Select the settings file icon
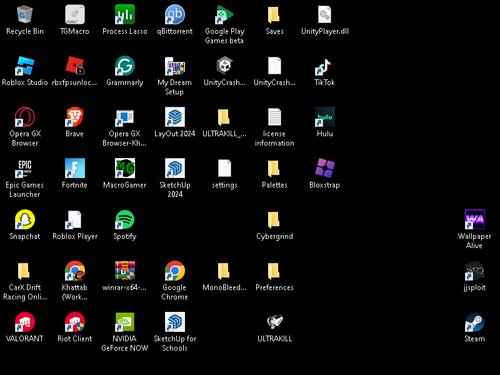This screenshot has height=375, width=500. pos(224,169)
